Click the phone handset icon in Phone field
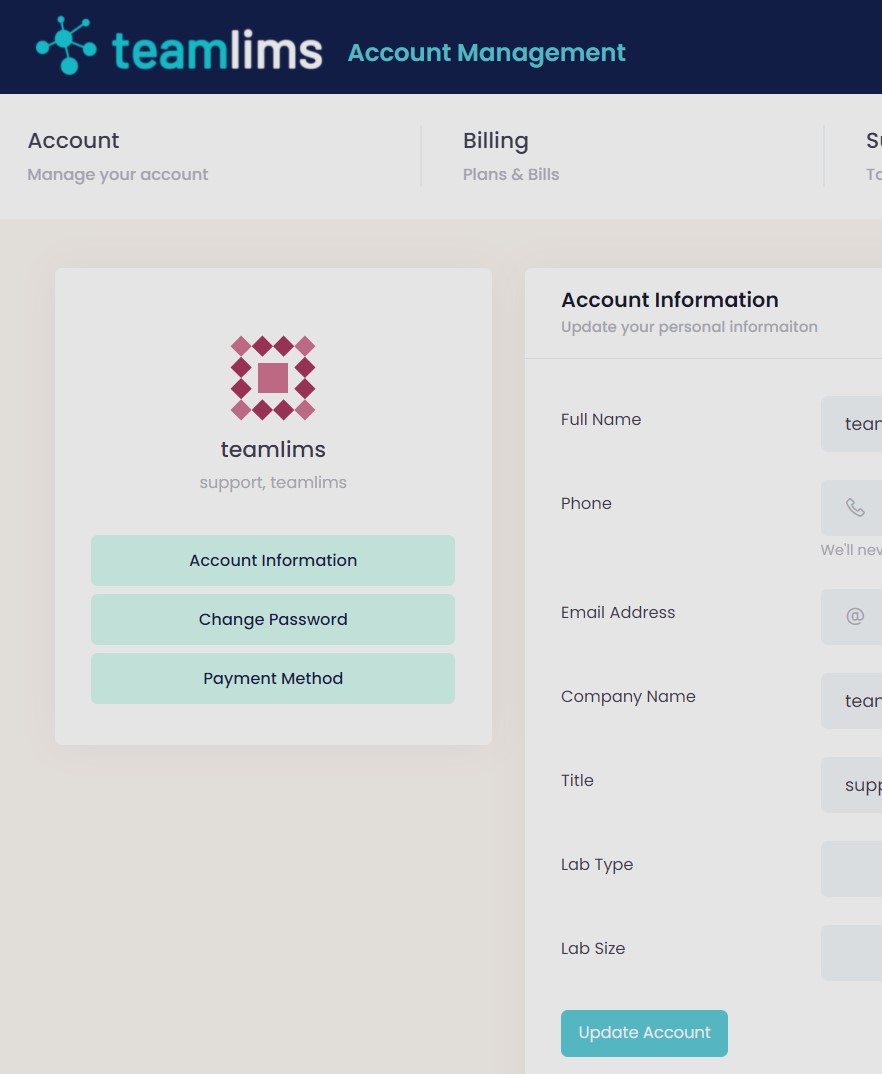 [855, 508]
